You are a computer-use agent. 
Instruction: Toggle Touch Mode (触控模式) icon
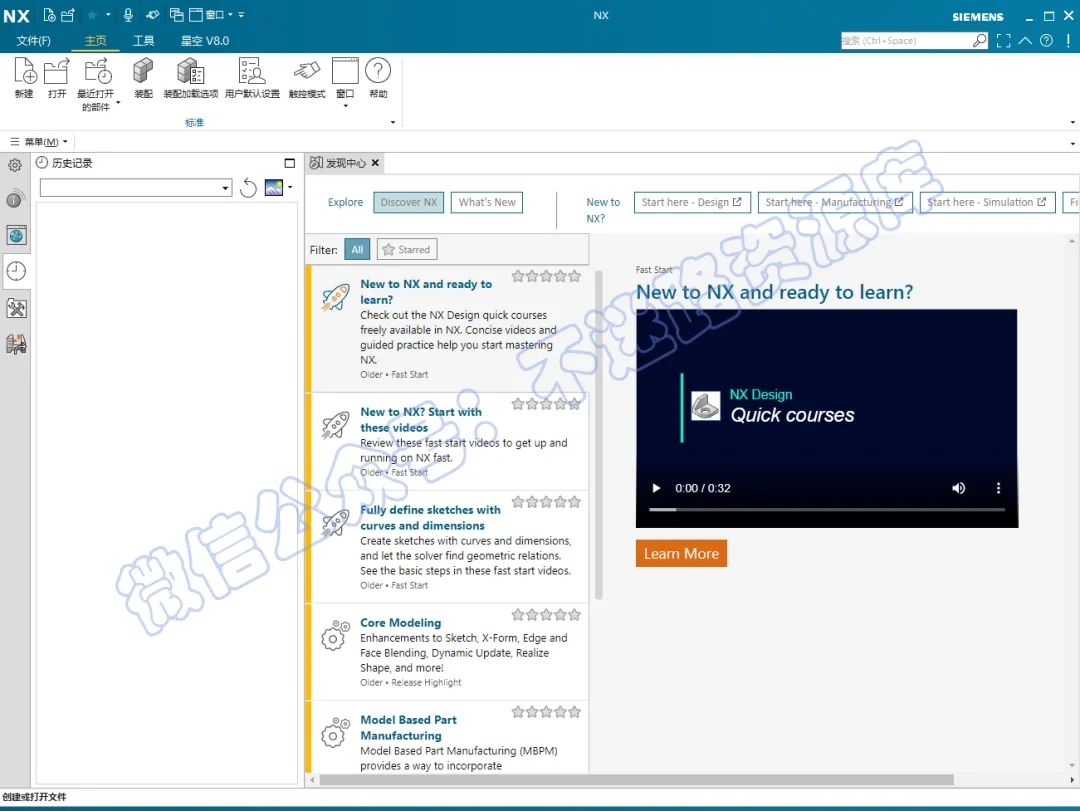[x=307, y=71]
